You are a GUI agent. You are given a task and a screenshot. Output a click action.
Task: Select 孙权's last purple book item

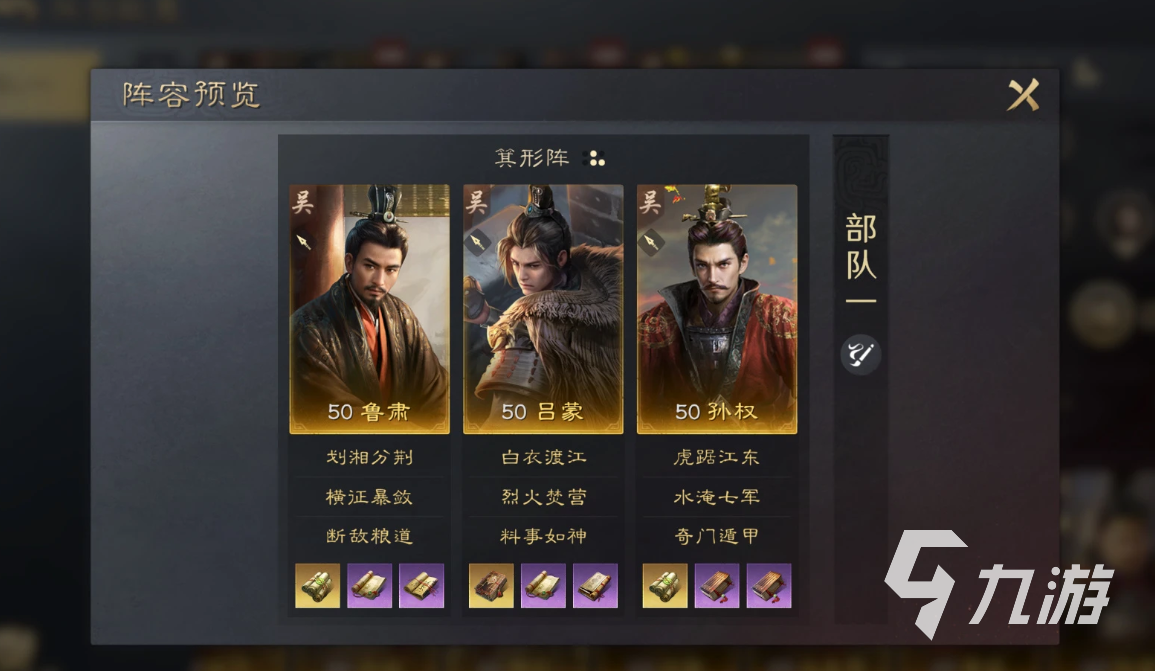(x=769, y=586)
